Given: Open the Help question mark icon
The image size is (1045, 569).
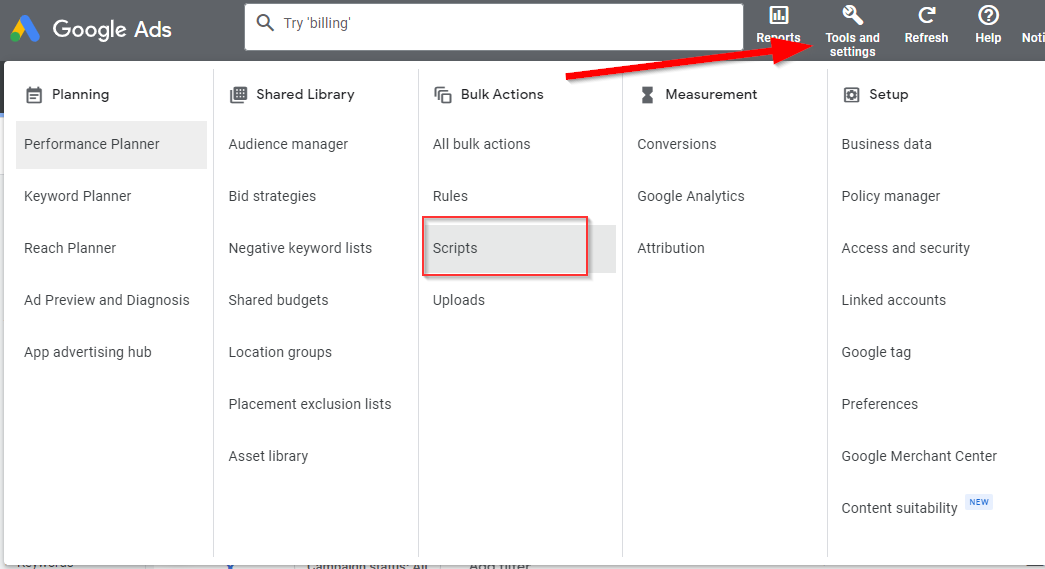Looking at the screenshot, I should point(988,15).
